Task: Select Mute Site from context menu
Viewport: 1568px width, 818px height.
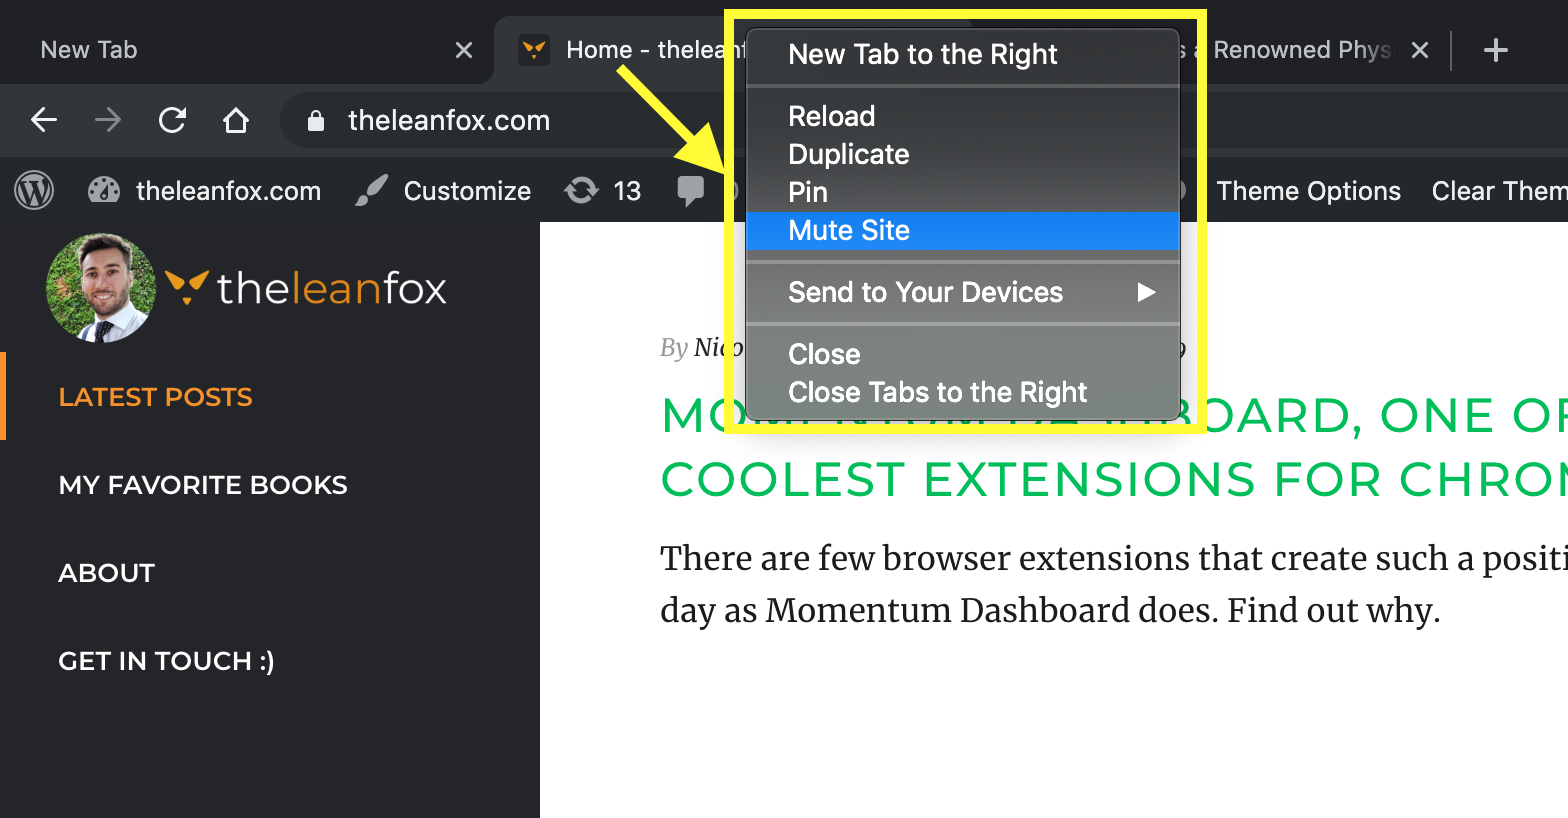Action: click(848, 231)
